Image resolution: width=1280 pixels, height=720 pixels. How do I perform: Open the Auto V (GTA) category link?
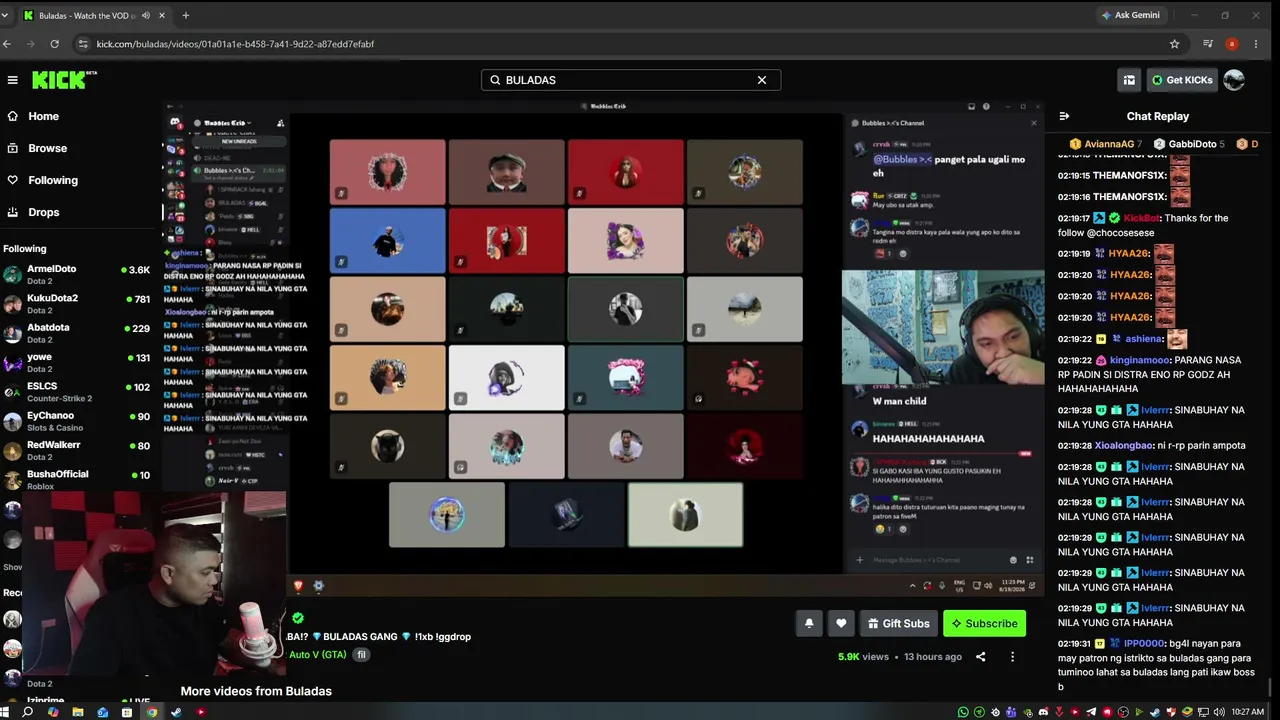[318, 655]
